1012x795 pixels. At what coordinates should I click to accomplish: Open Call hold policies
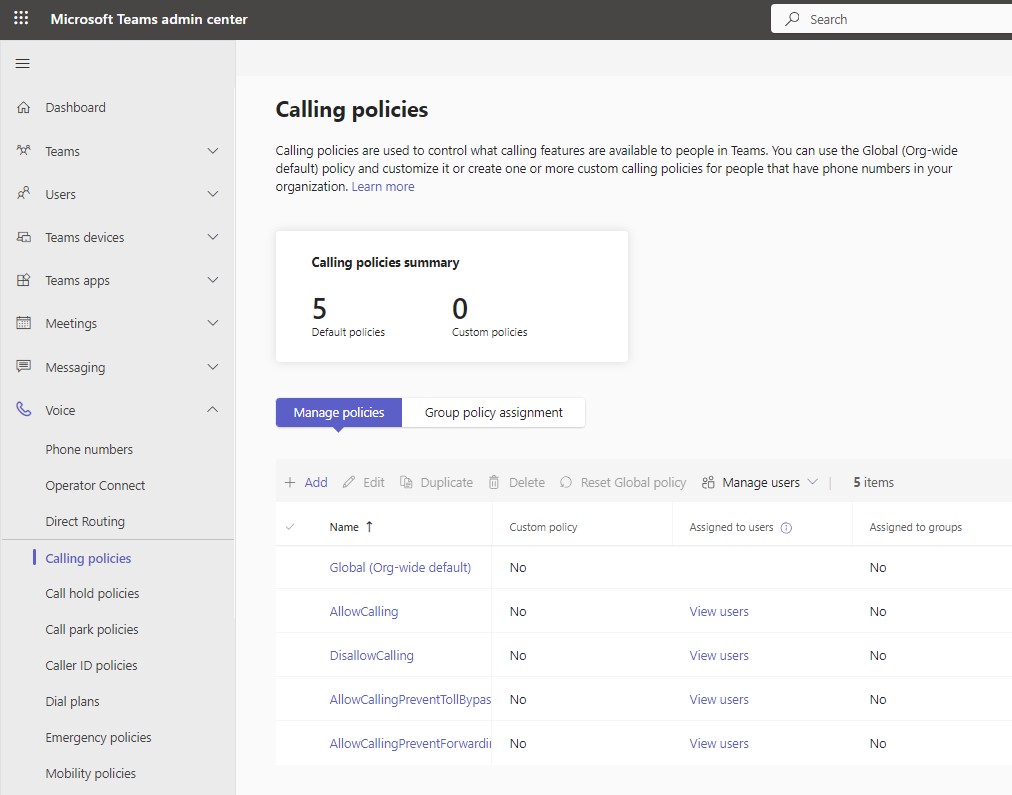click(x=92, y=594)
